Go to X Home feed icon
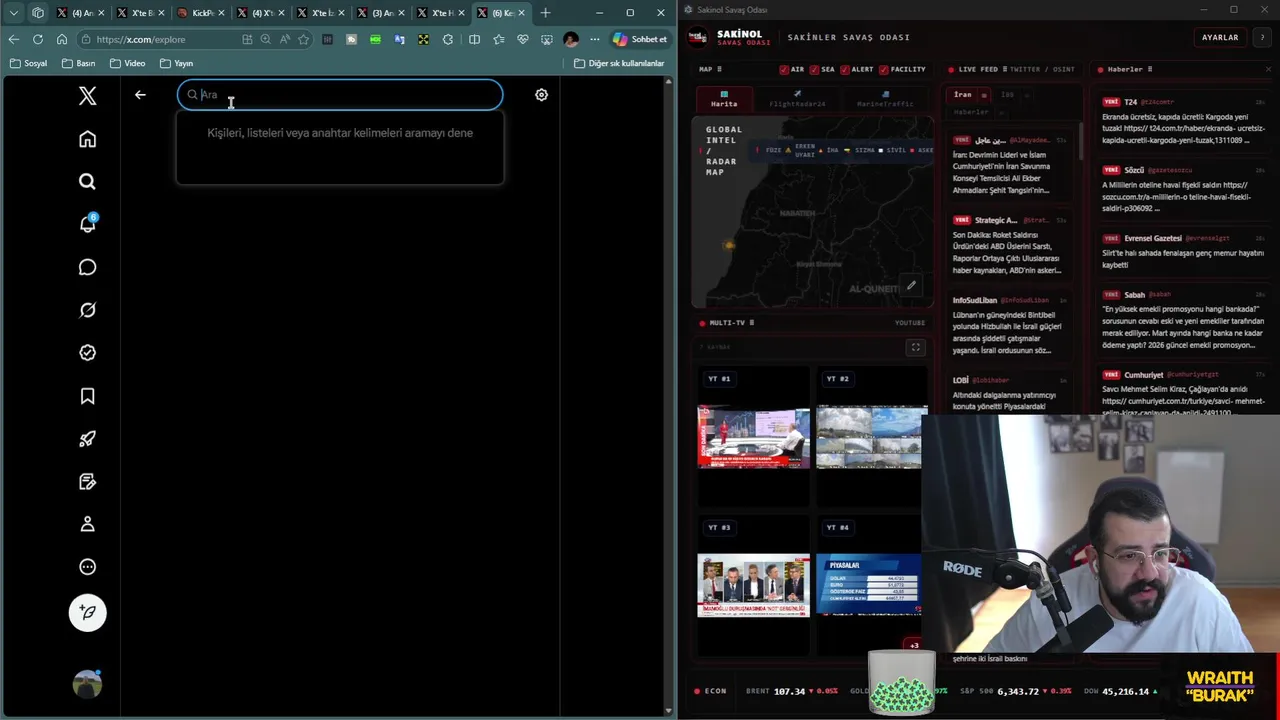This screenshot has height=720, width=1280. [x=87, y=139]
